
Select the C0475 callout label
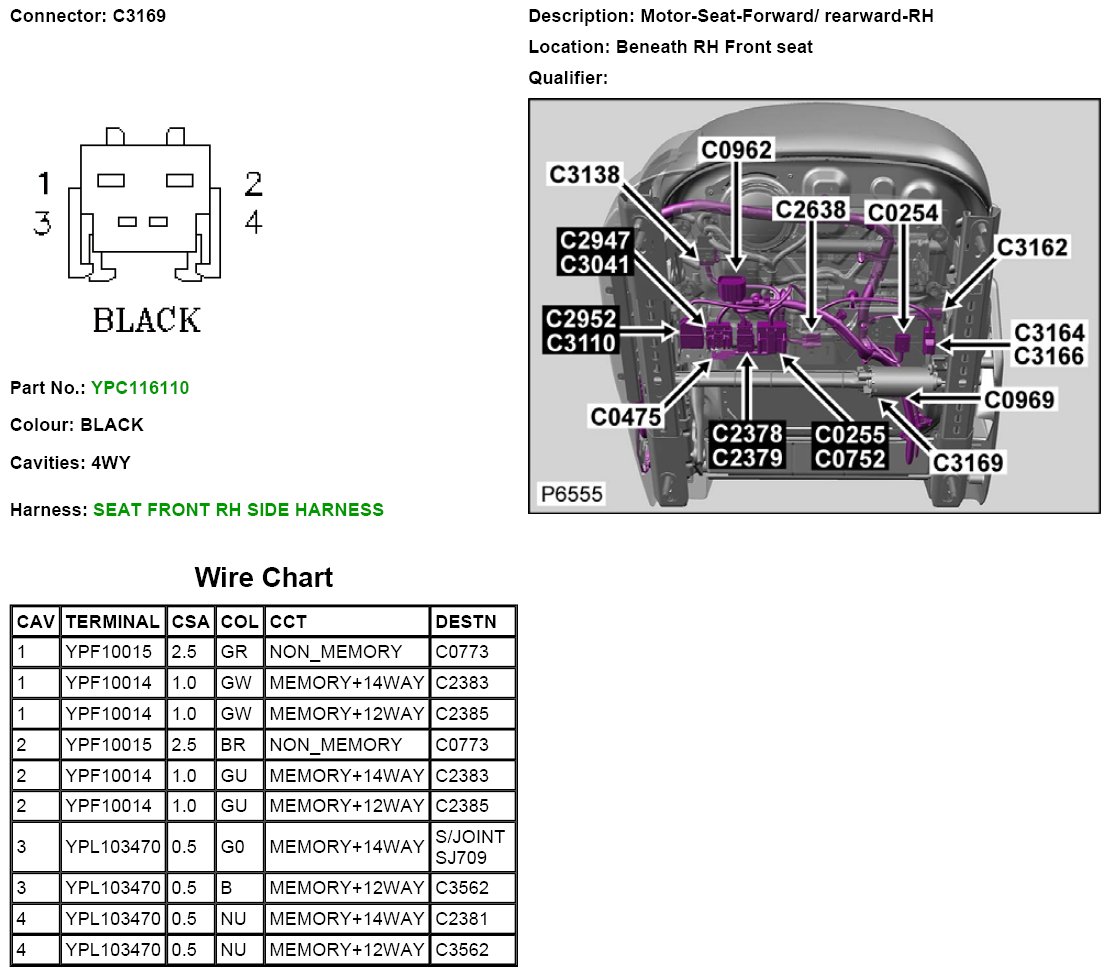626,417
